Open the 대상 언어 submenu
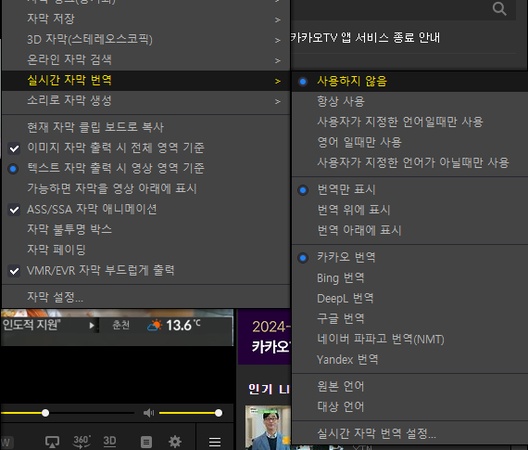The height and width of the screenshot is (450, 528). [410, 407]
